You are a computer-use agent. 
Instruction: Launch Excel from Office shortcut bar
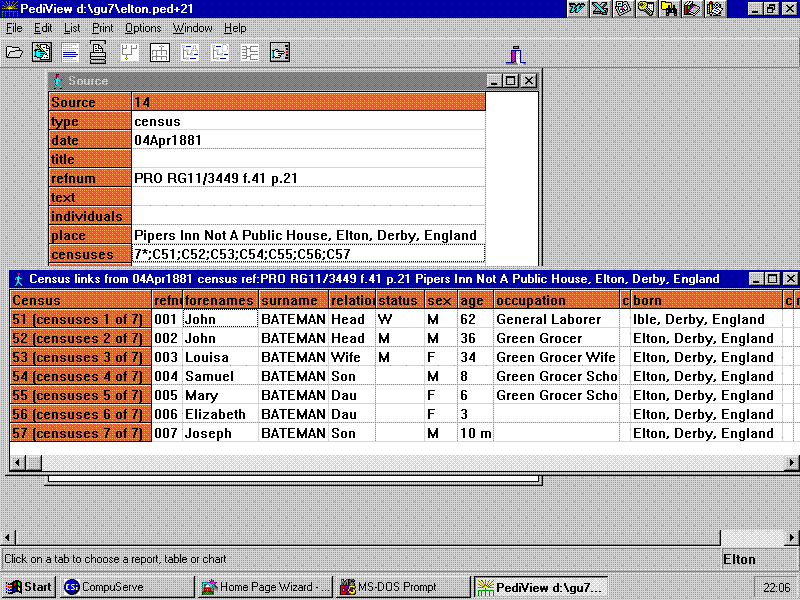tap(599, 9)
